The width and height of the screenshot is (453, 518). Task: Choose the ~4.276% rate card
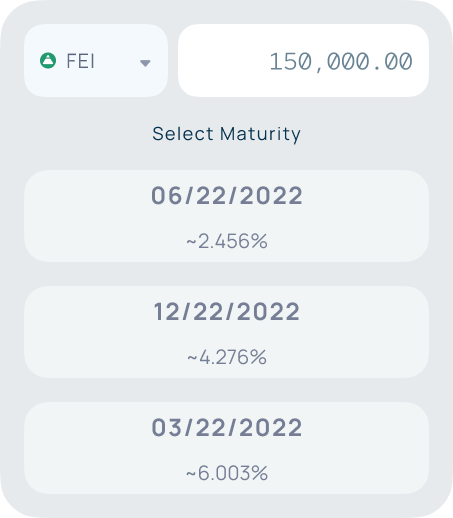pos(226,332)
